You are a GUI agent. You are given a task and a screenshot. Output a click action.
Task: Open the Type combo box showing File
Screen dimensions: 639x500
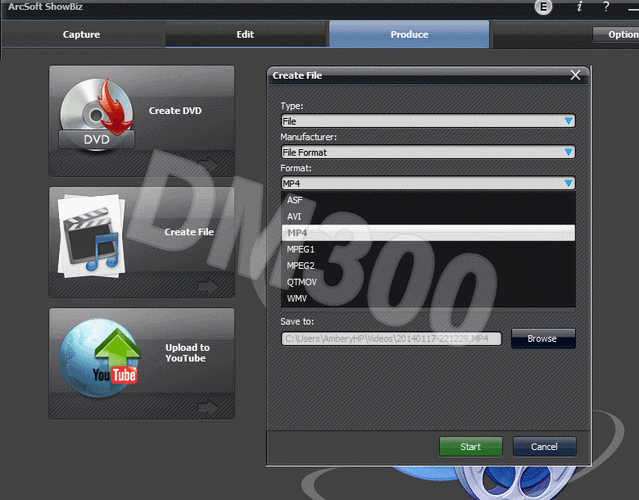click(x=428, y=121)
